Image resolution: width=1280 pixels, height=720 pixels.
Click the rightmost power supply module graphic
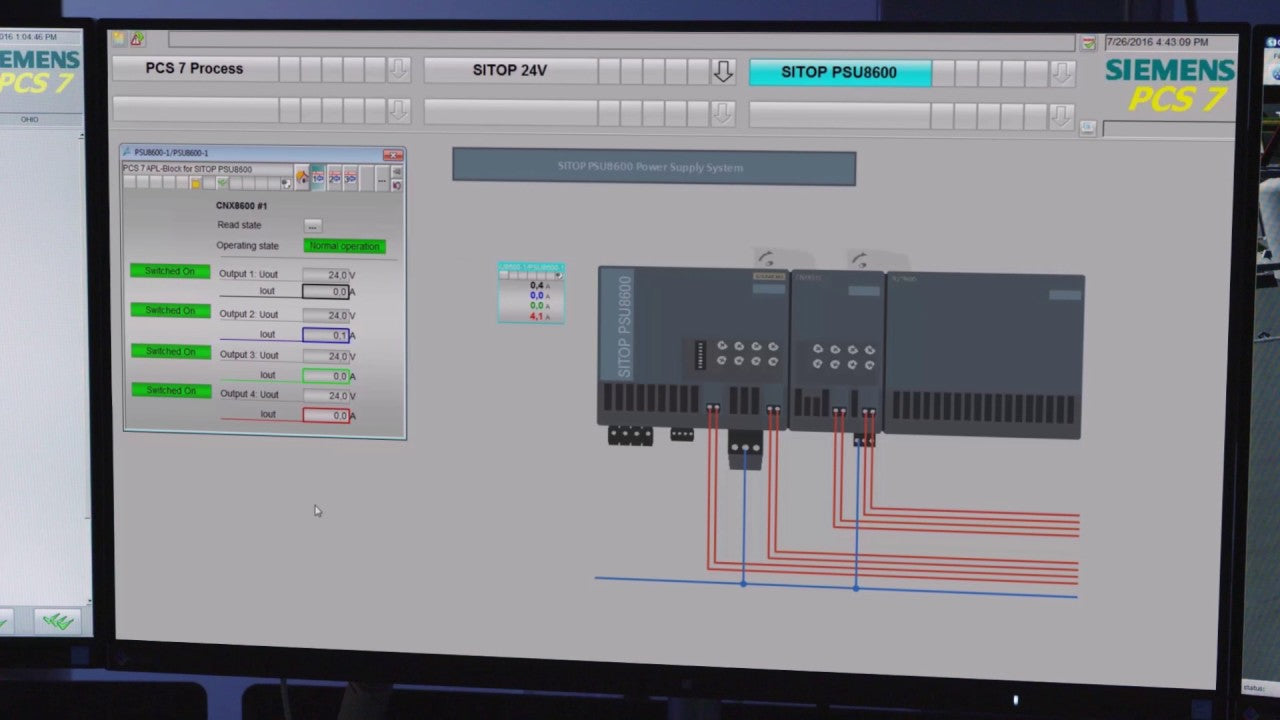point(984,355)
